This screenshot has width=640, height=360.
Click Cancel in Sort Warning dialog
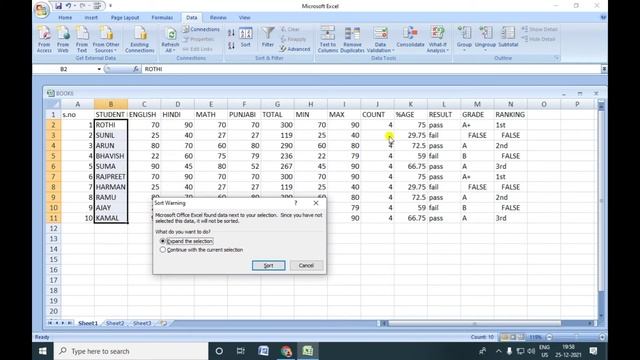[x=306, y=265]
